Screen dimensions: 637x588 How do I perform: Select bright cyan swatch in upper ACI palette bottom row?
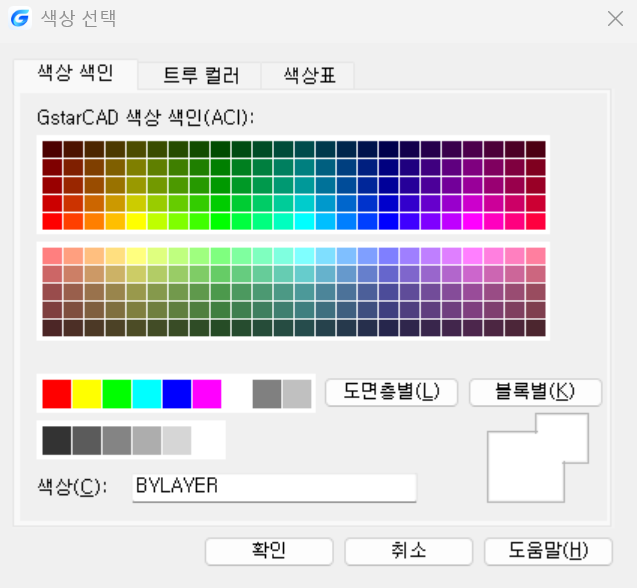click(x=304, y=221)
